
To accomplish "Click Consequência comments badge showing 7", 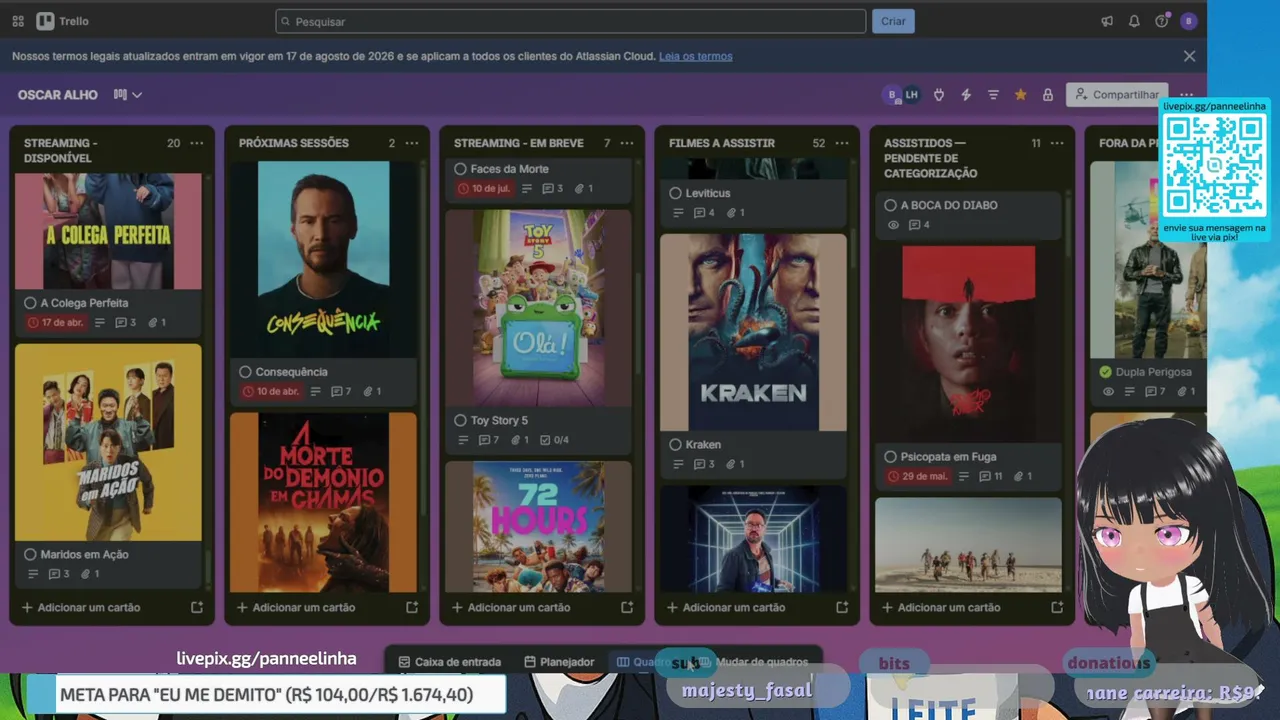I will tap(341, 392).
